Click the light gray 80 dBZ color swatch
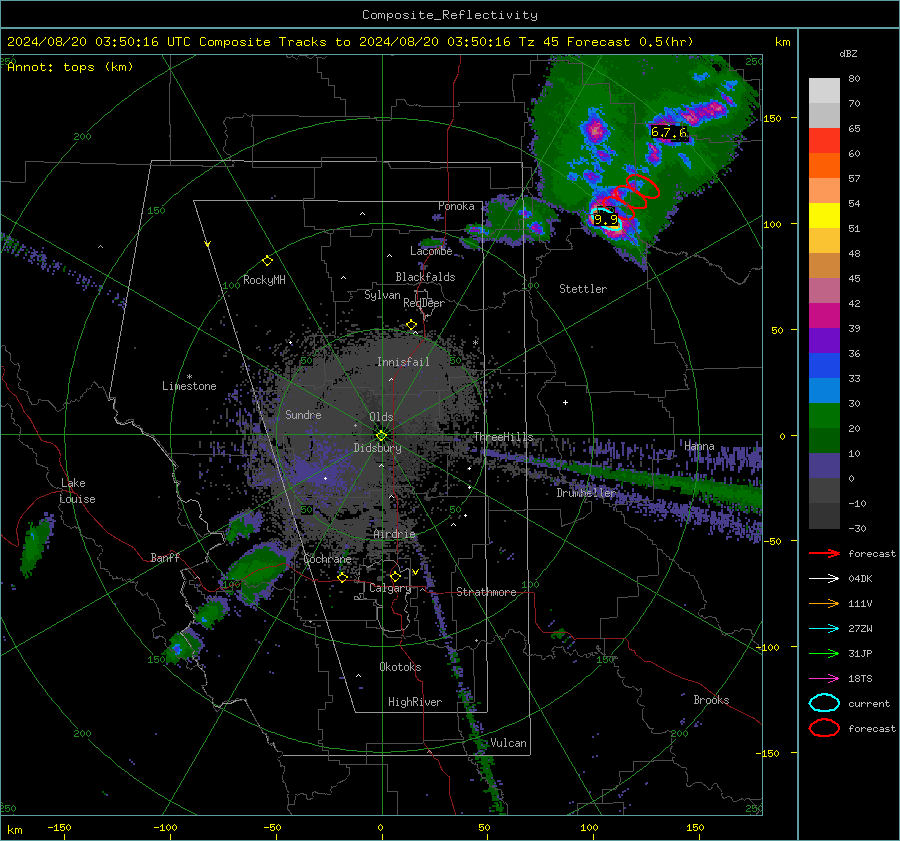 click(x=824, y=91)
